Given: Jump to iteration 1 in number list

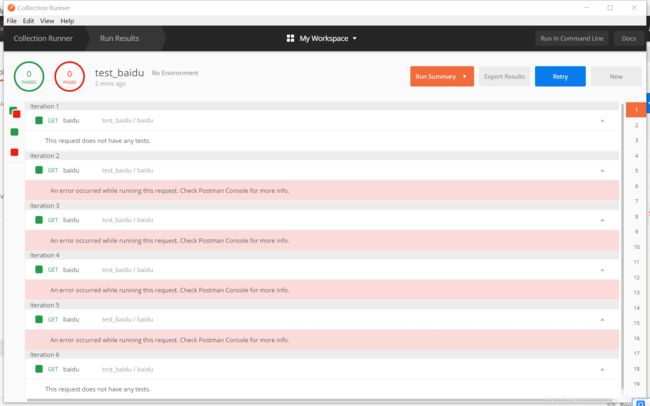Looking at the screenshot, I should click(636, 110).
